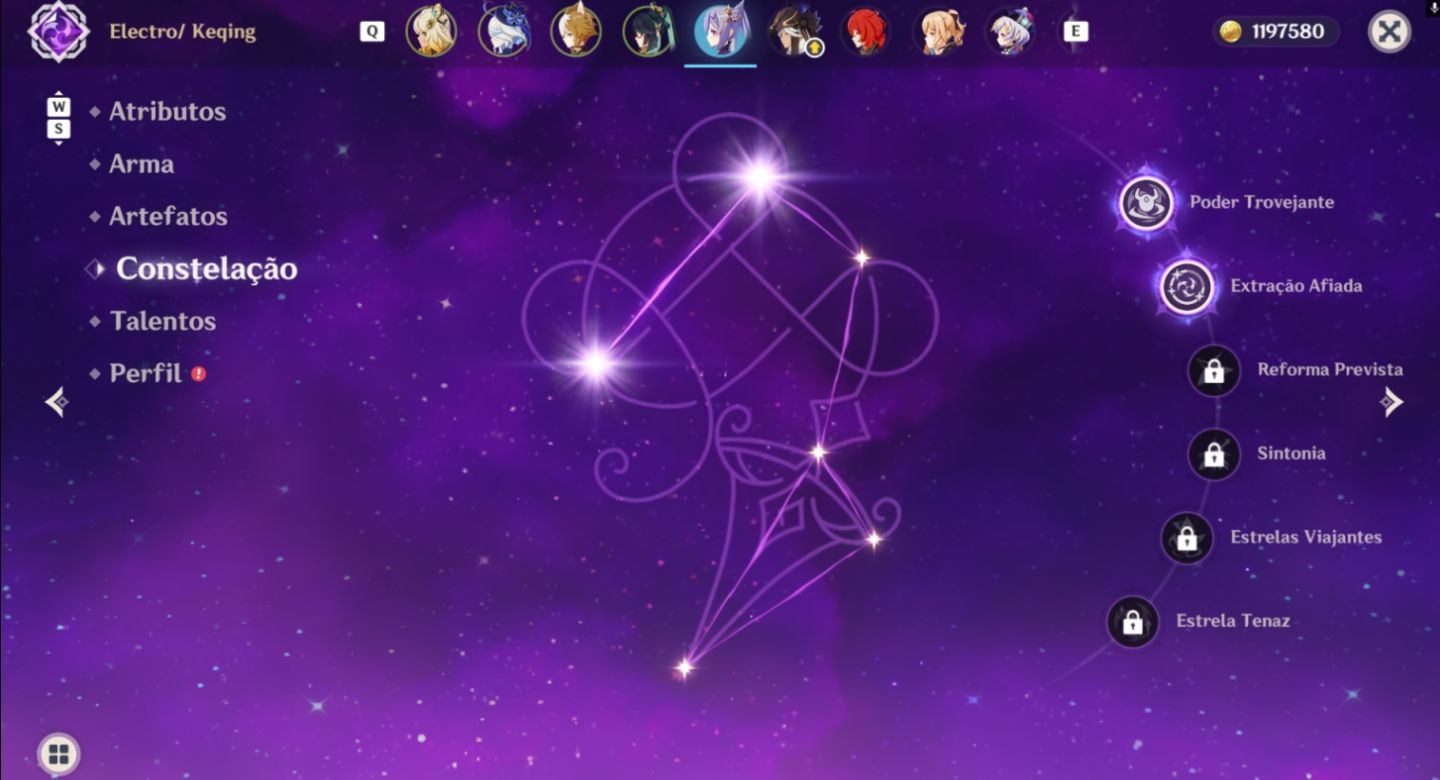Select the Extração Afiada constellation node

[1187, 286]
